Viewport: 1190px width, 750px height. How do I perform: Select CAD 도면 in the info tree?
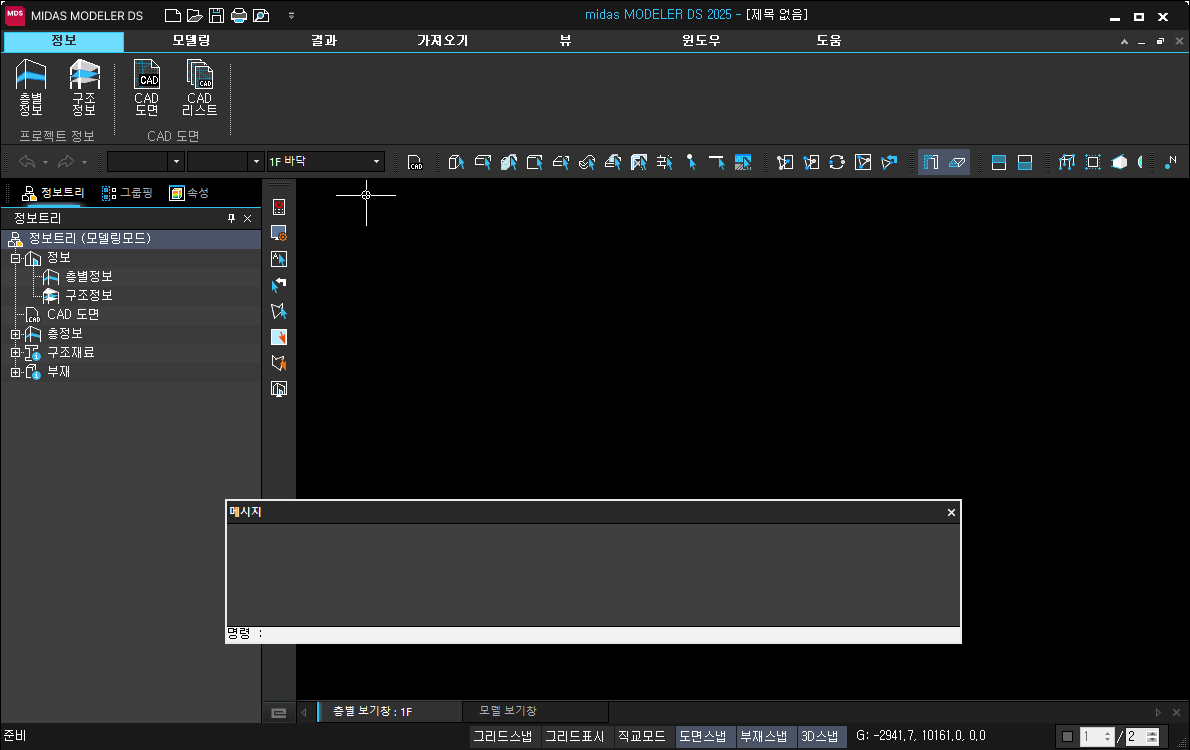tap(73, 314)
